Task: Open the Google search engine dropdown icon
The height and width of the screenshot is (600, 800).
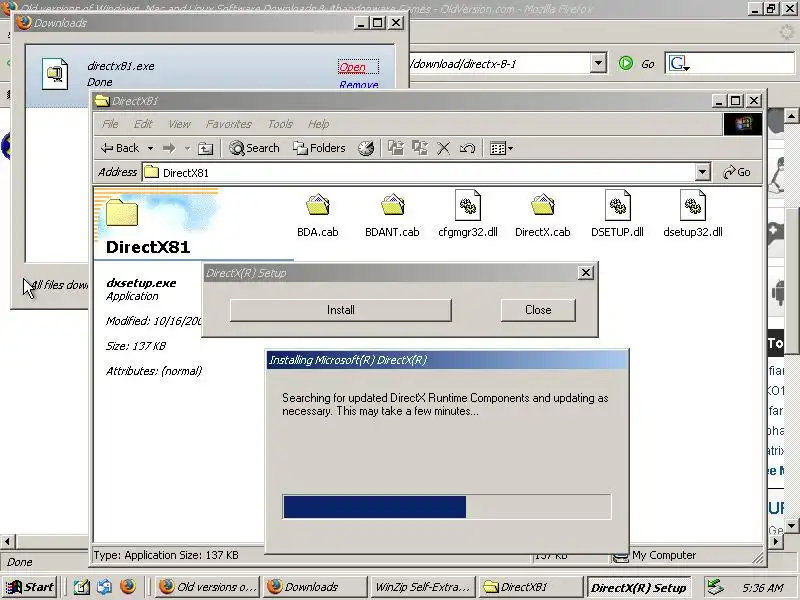Action: point(679,63)
